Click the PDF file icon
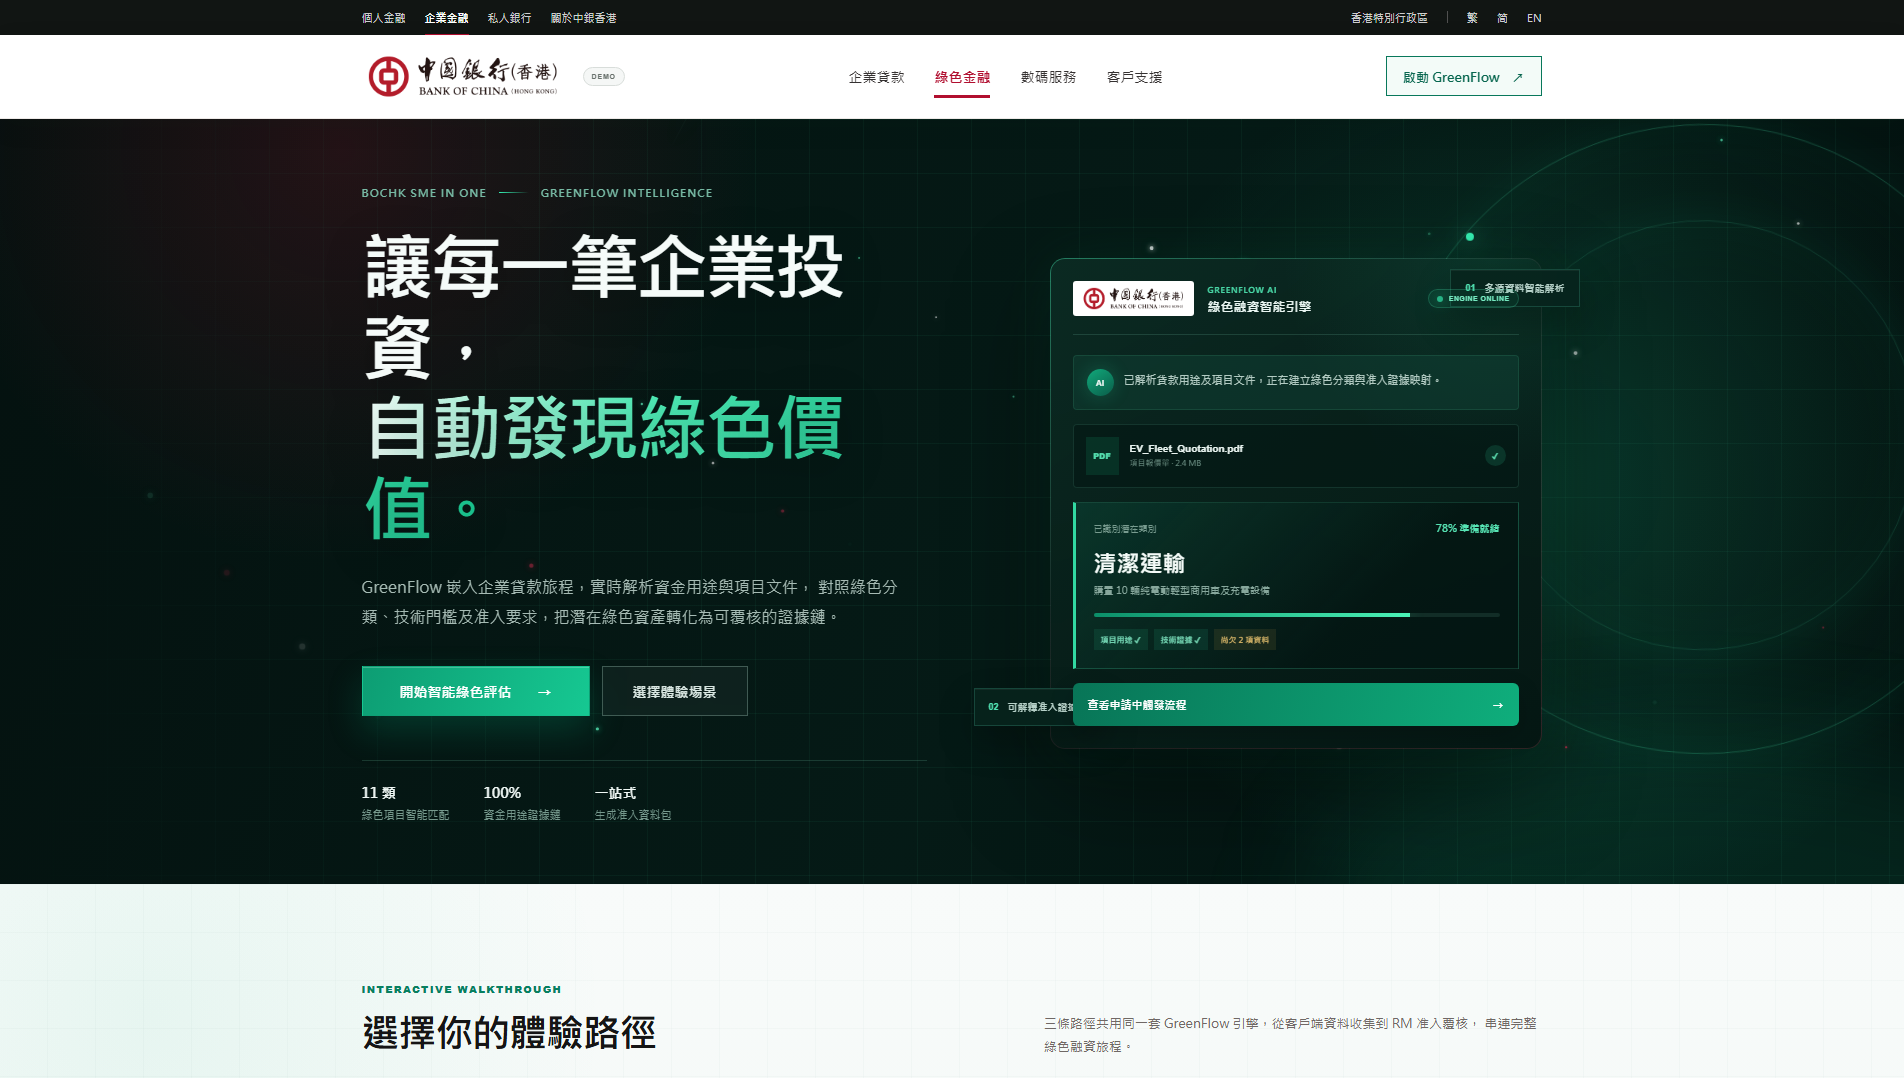The width and height of the screenshot is (1904, 1078). pyautogui.click(x=1102, y=456)
